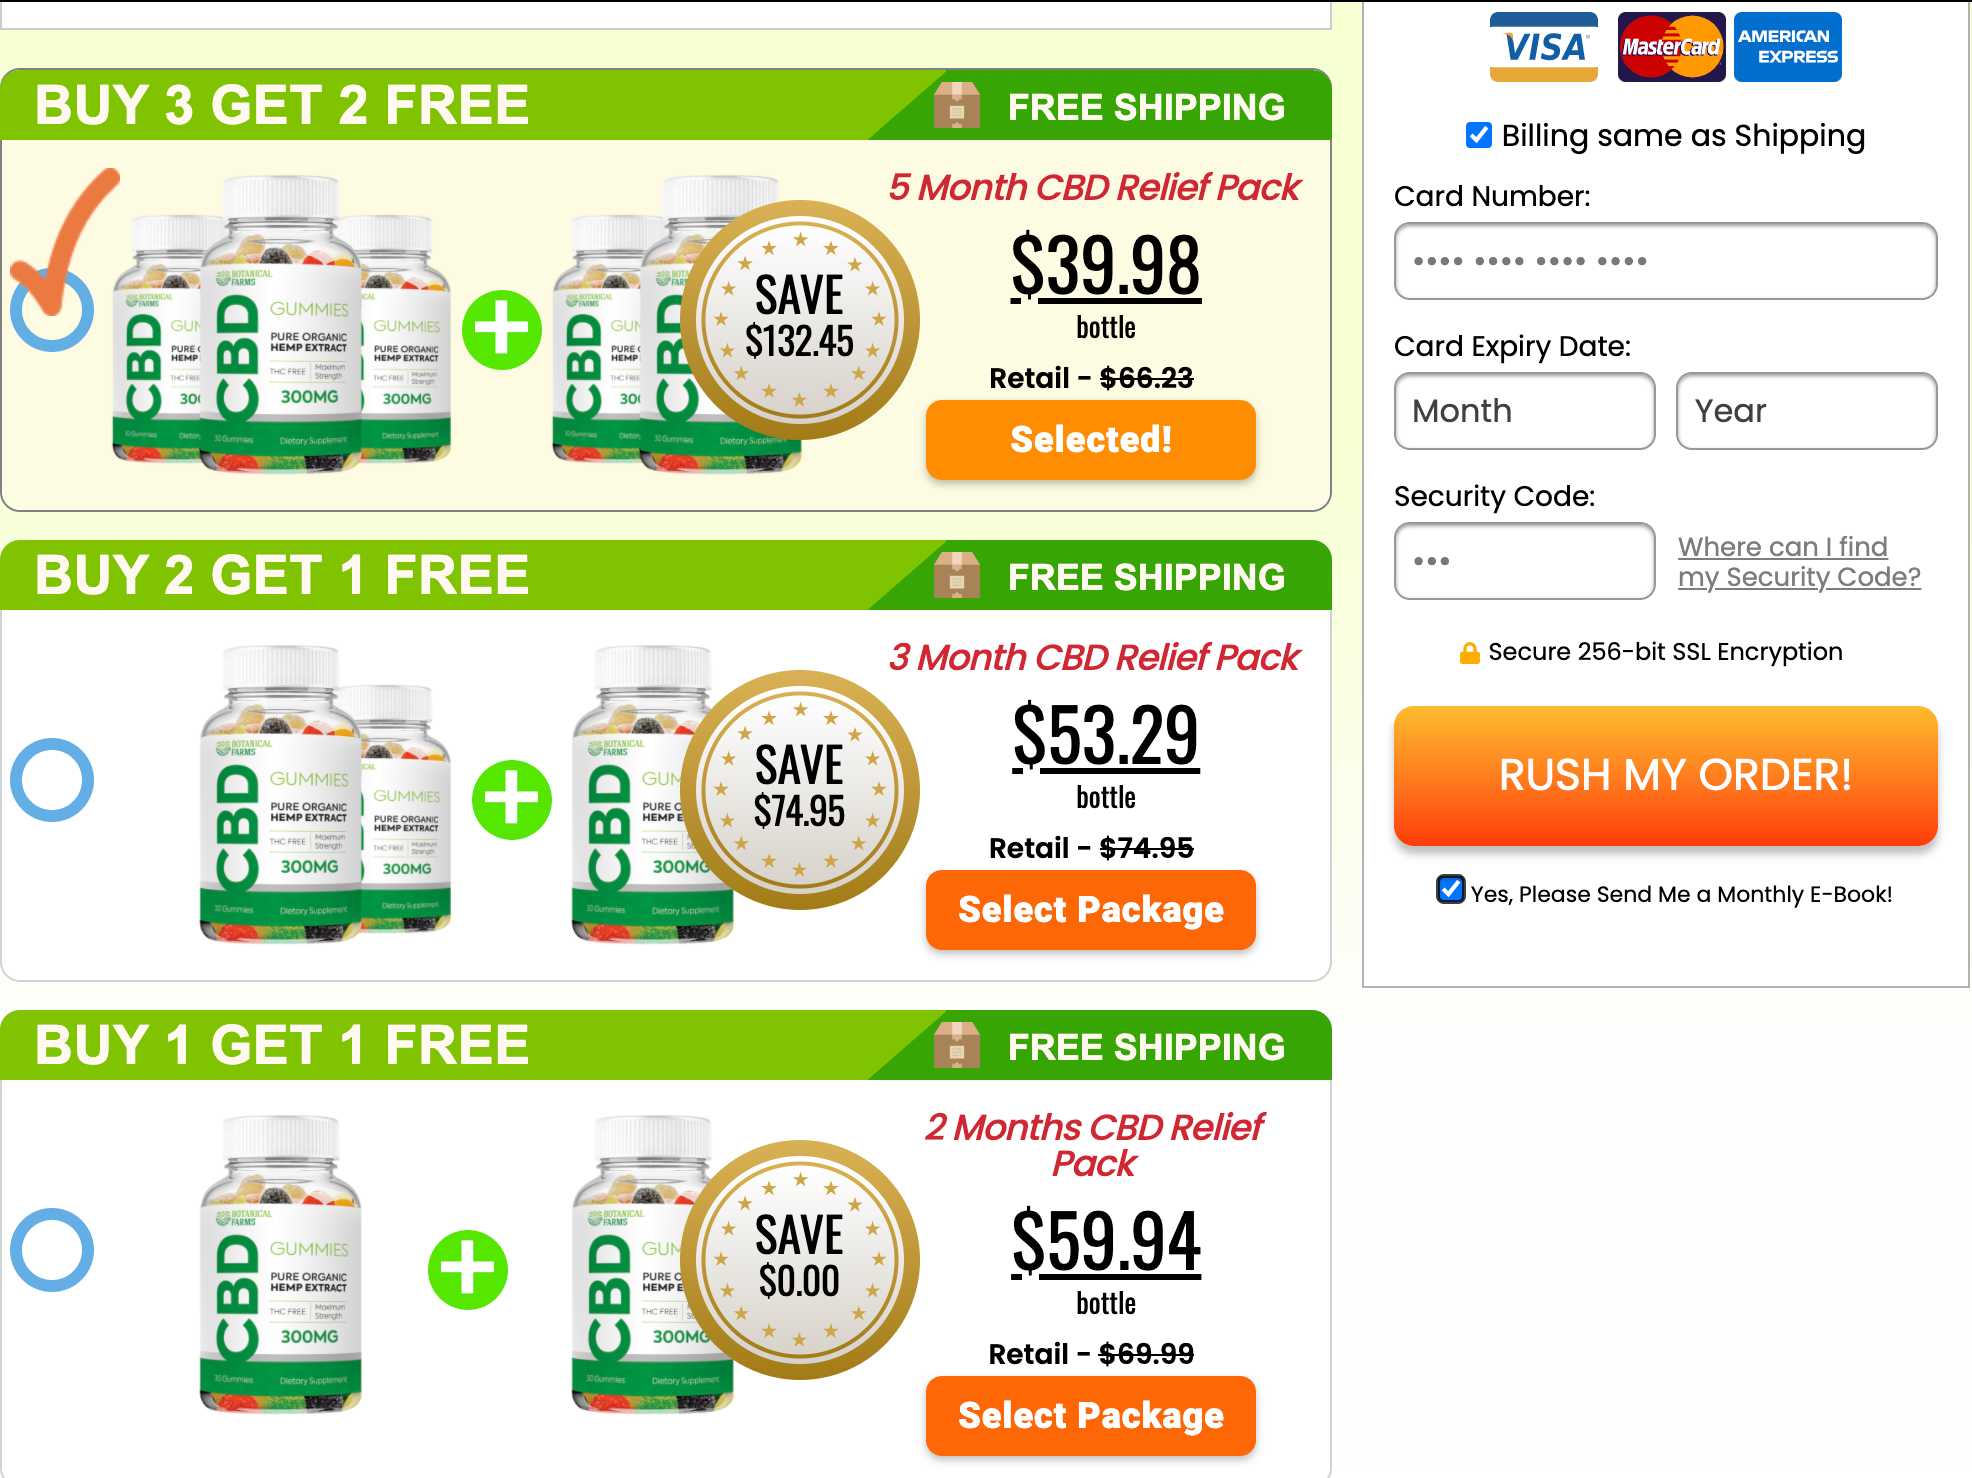The height and width of the screenshot is (1478, 1972).
Task: Toggle the Monthly E-Book checkbox
Action: (x=1450, y=889)
